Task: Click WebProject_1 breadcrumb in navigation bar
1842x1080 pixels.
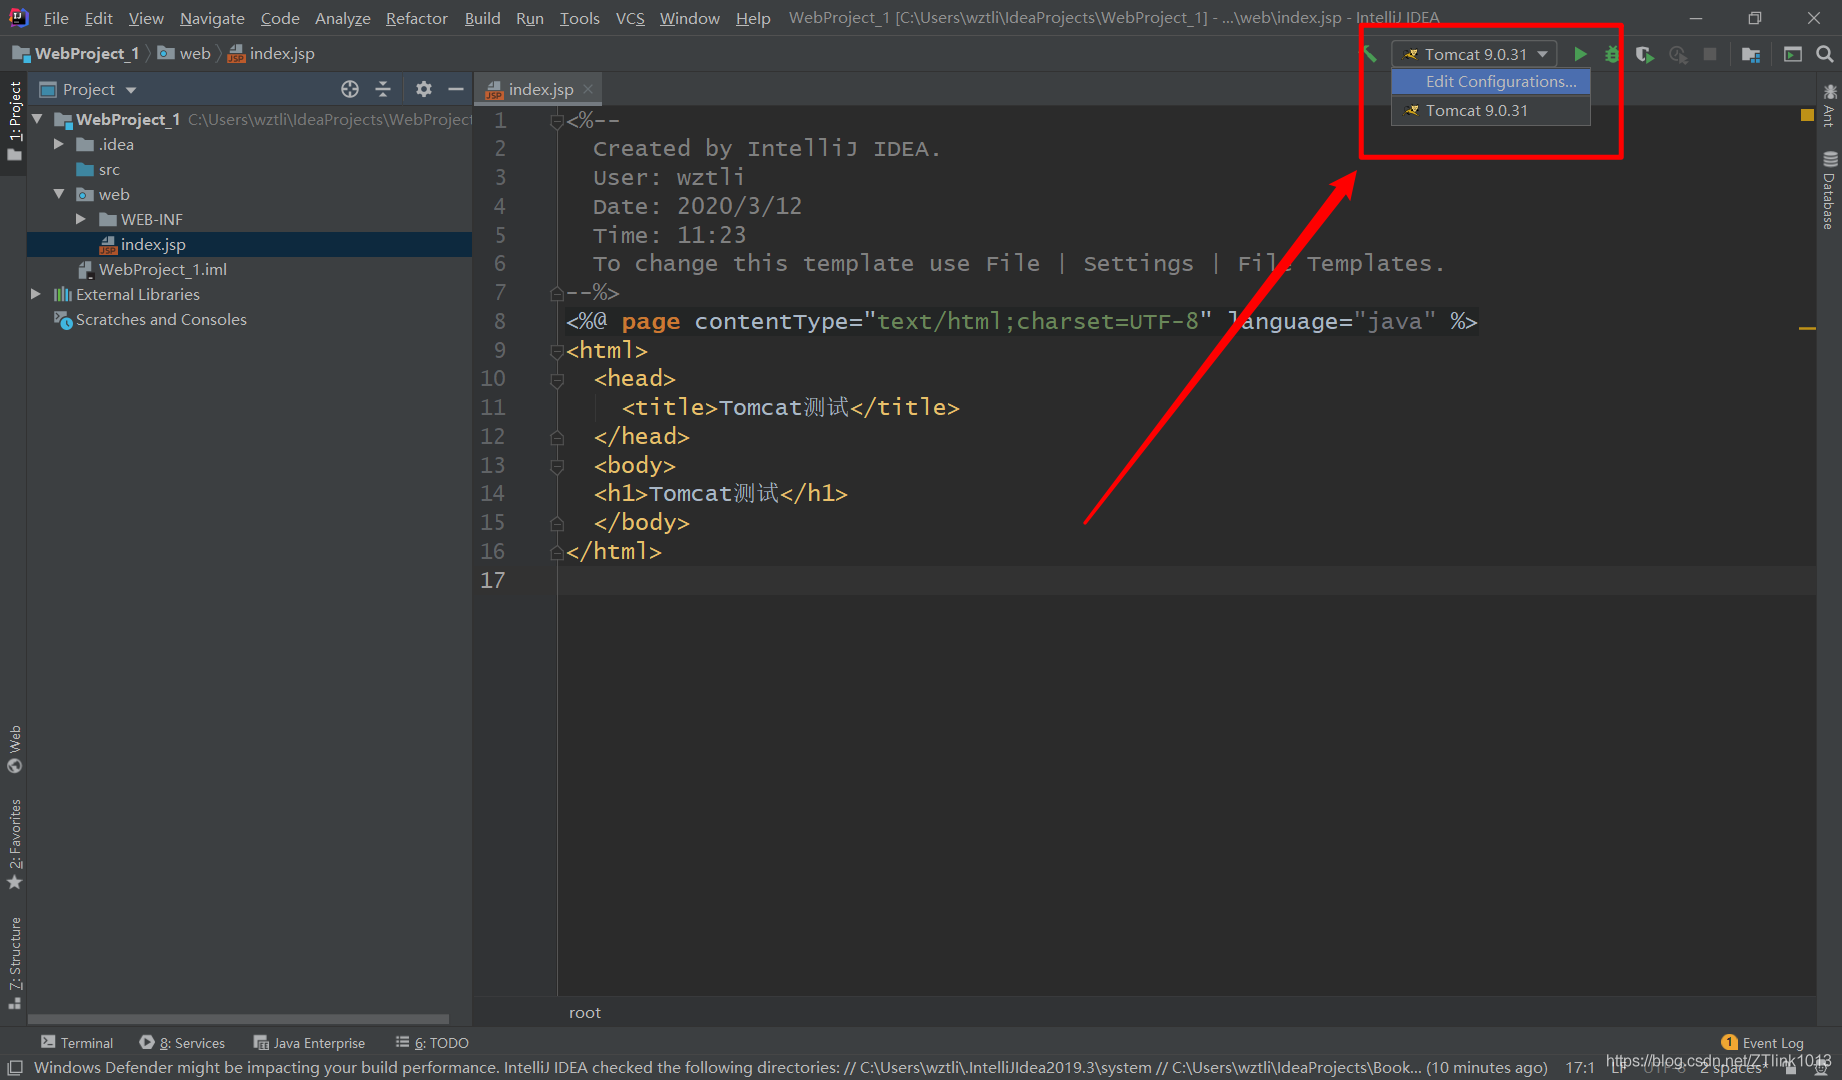Action: coord(76,54)
